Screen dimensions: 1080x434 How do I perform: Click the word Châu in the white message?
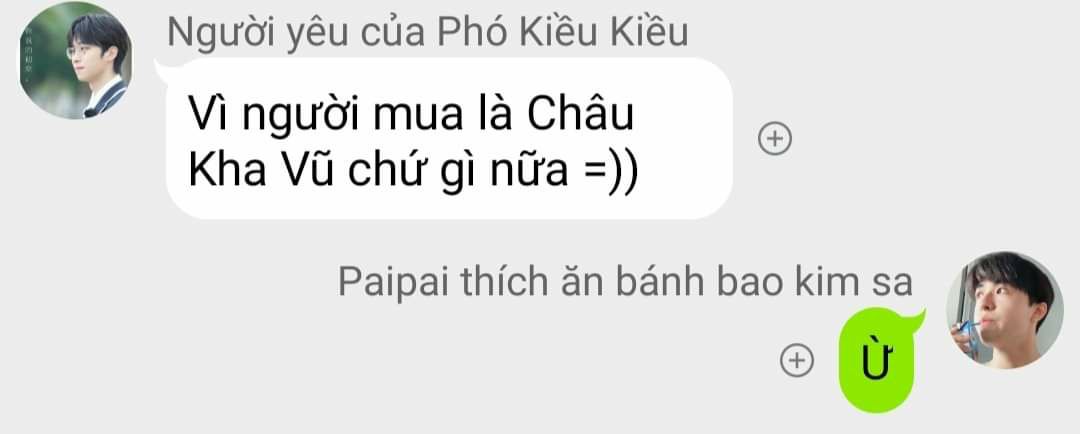(x=581, y=116)
